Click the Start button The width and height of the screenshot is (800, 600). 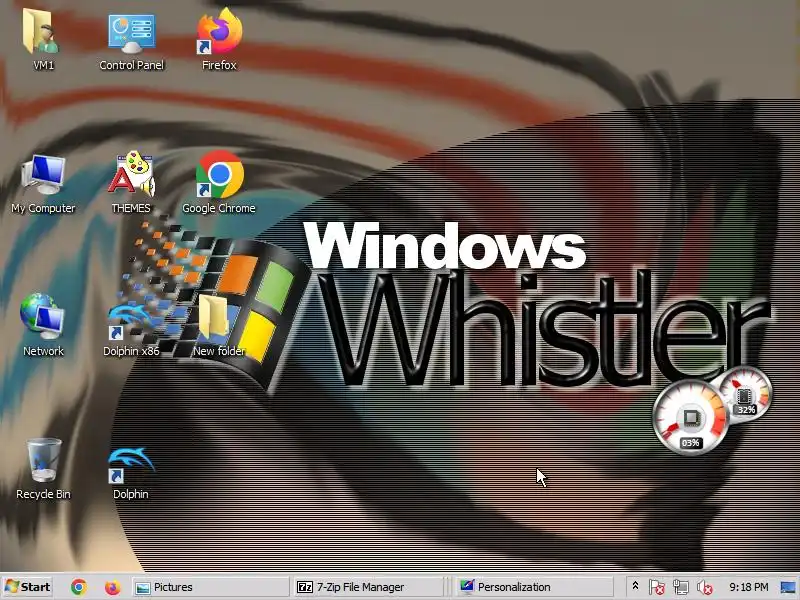(28, 587)
